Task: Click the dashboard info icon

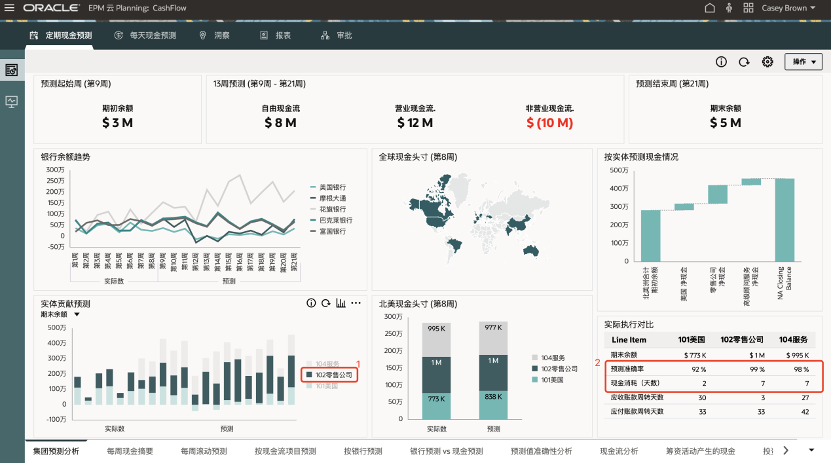Action: pos(721,62)
